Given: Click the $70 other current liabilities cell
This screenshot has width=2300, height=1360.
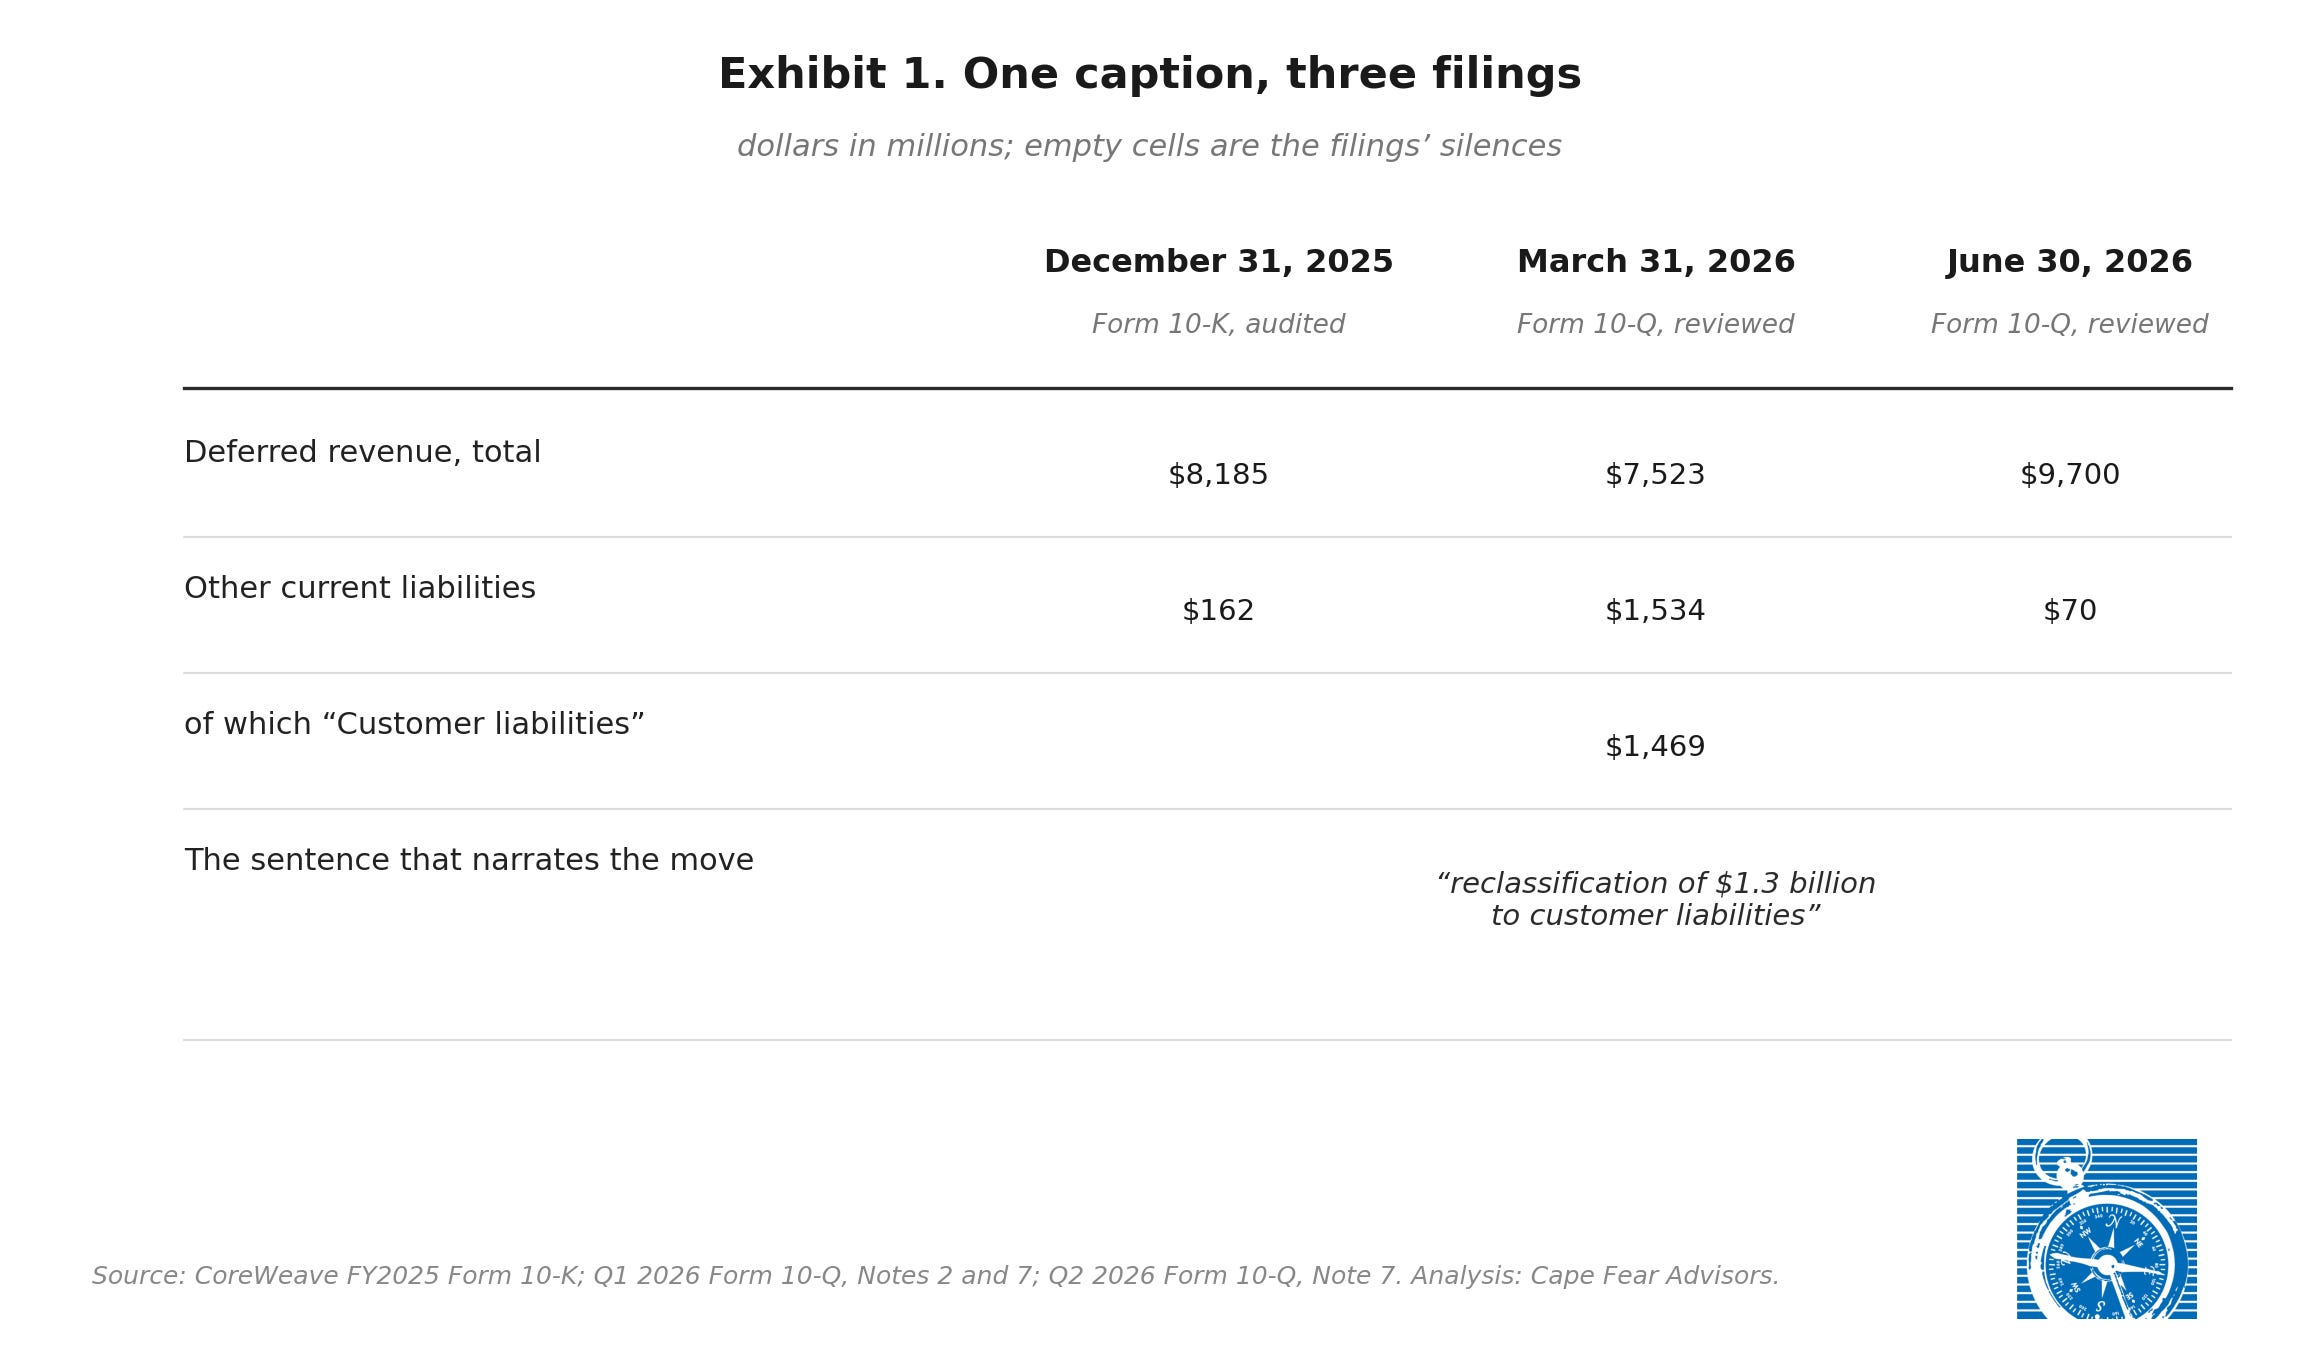Looking at the screenshot, I should [2069, 611].
